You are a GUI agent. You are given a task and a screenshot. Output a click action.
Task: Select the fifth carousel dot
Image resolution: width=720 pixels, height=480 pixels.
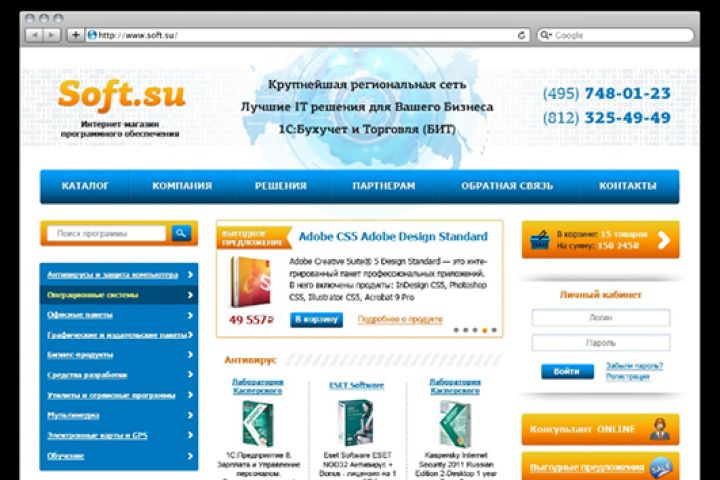point(494,330)
